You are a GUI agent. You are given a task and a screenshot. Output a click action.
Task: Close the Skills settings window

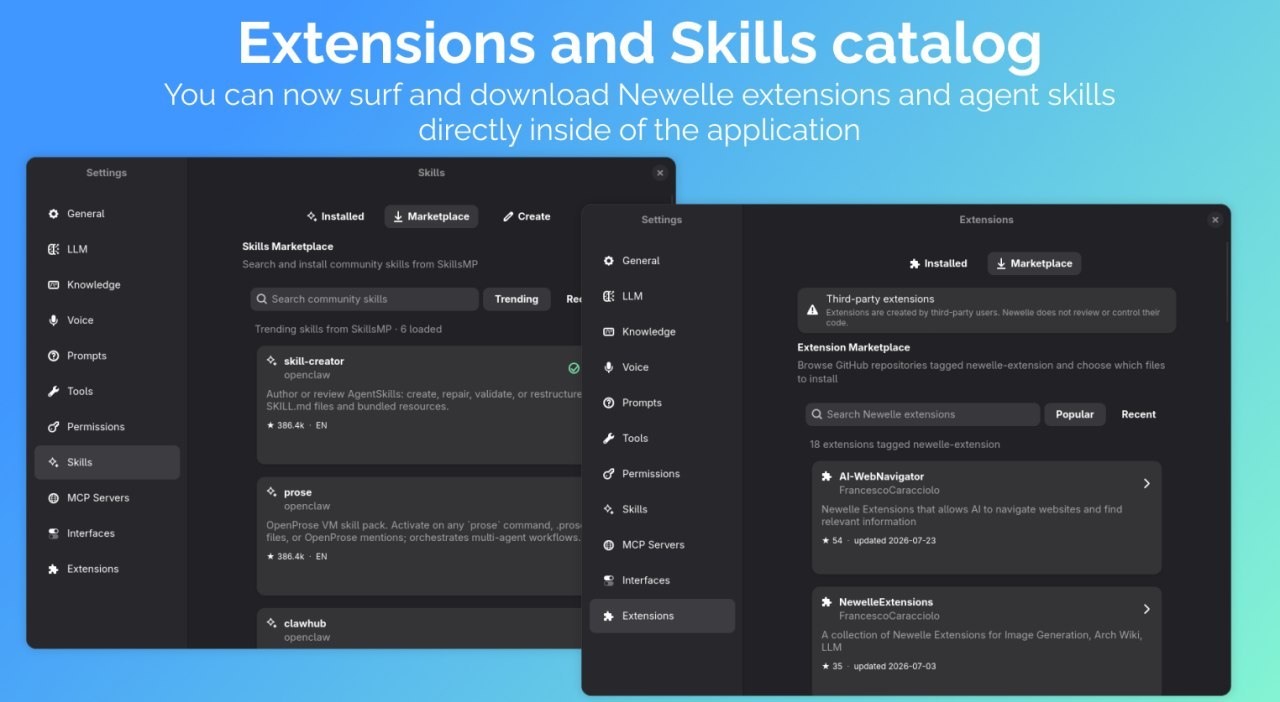click(660, 173)
